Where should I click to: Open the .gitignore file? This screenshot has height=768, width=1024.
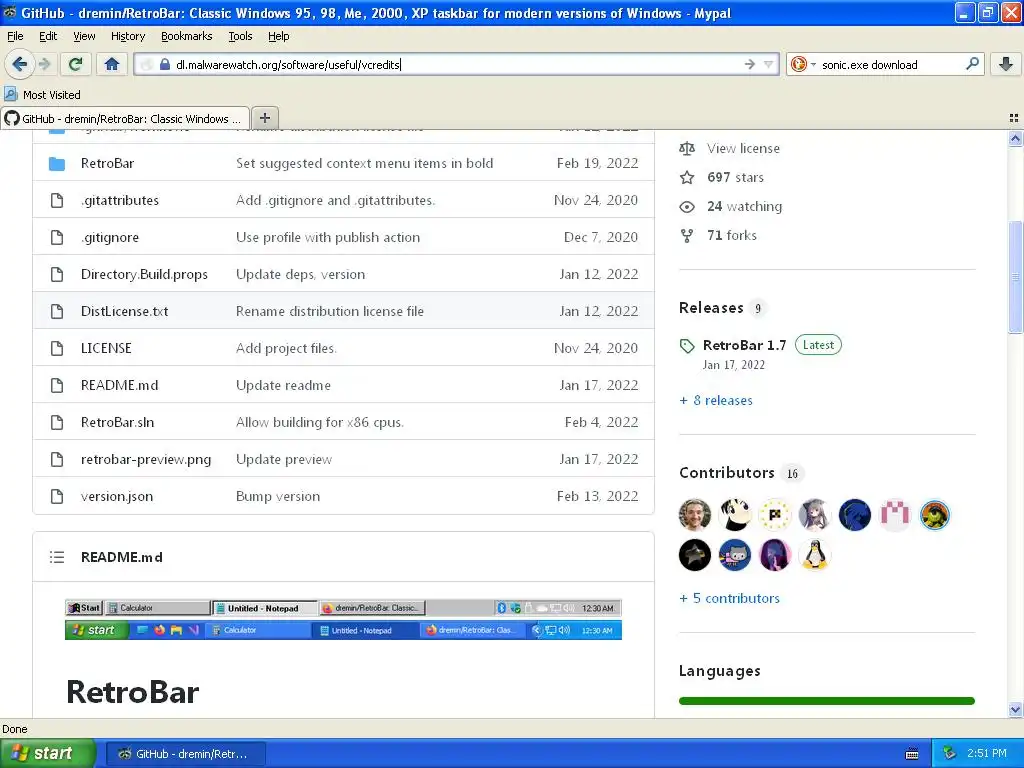110,237
